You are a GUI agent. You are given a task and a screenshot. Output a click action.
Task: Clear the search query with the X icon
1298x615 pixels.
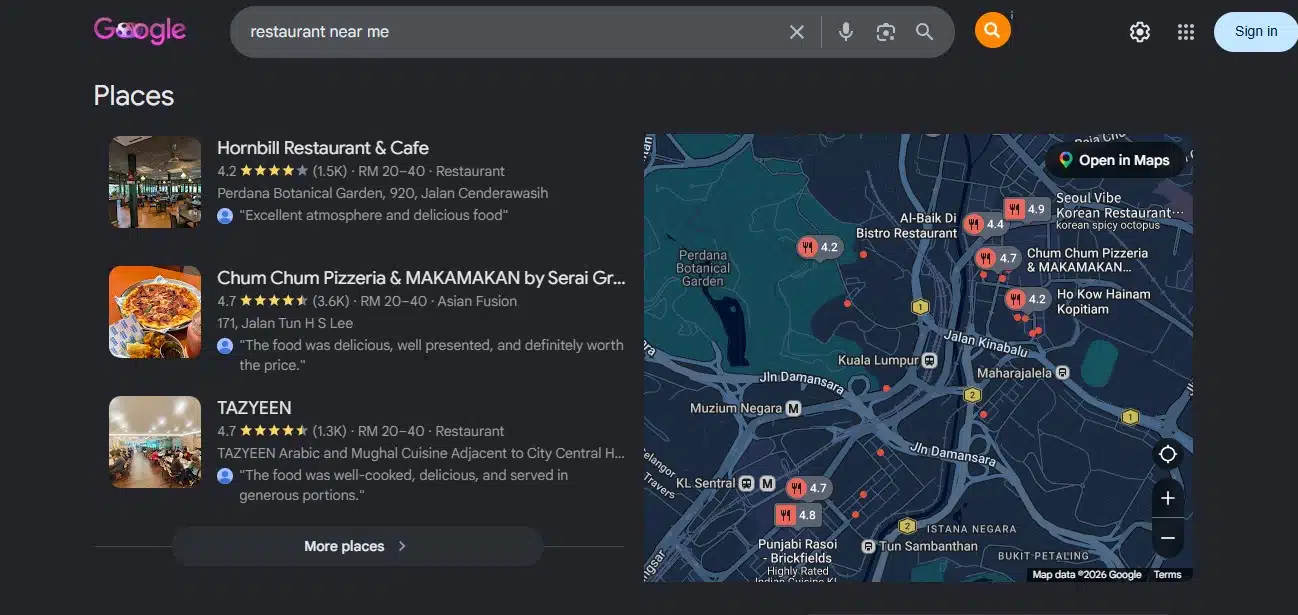[797, 32]
